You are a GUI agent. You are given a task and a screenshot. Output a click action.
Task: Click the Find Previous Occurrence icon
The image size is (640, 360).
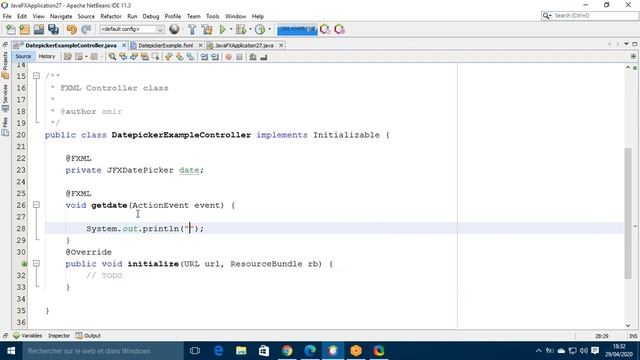(123, 57)
